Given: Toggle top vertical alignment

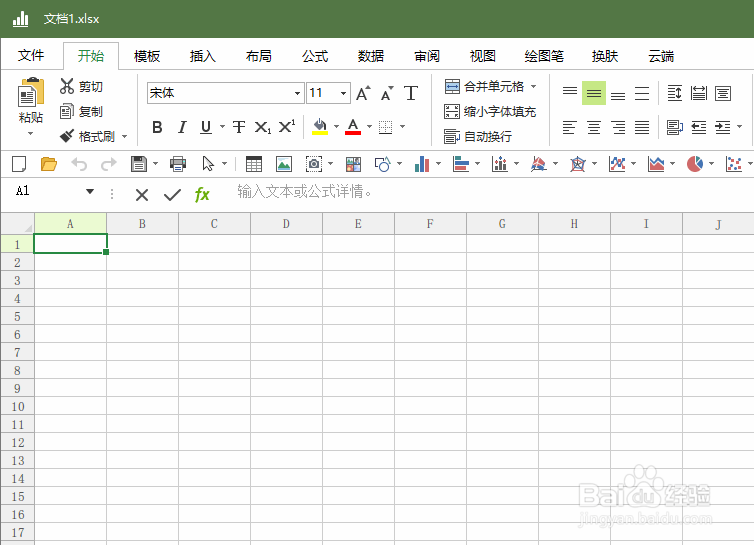Looking at the screenshot, I should (570, 91).
